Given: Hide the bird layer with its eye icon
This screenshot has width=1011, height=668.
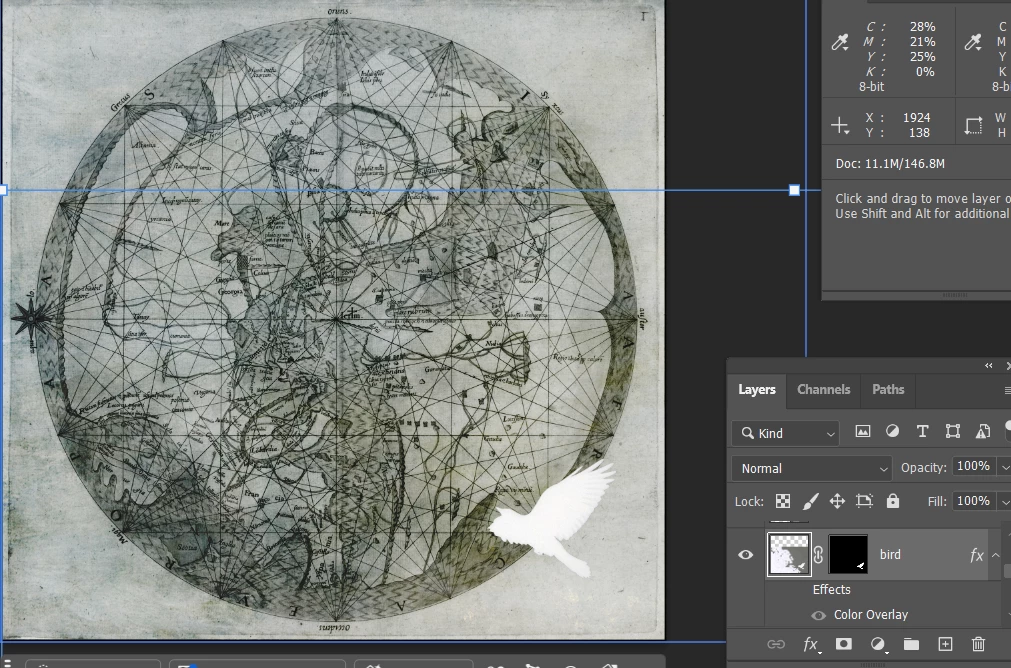Looking at the screenshot, I should (x=745, y=555).
